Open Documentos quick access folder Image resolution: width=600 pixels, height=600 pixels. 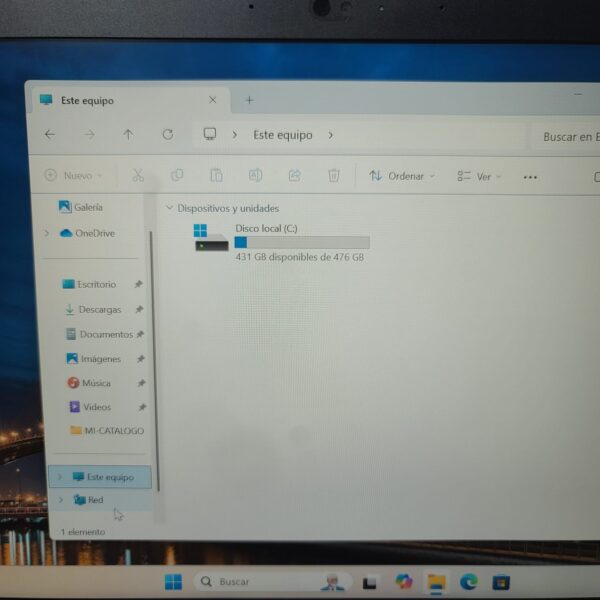tap(99, 334)
